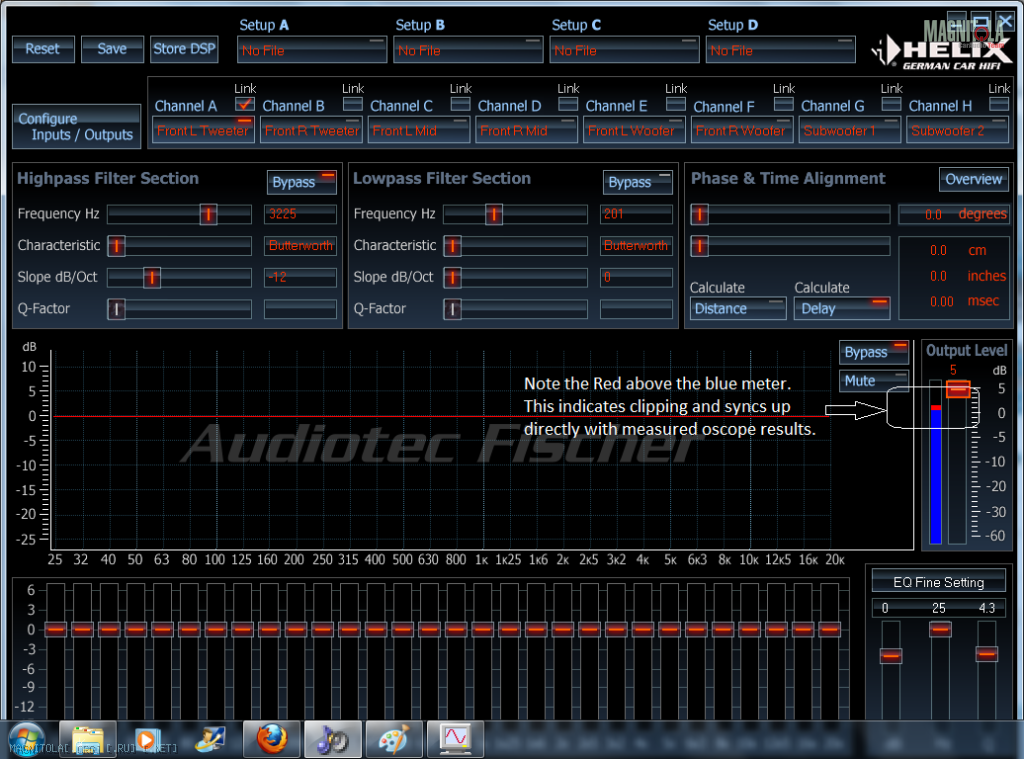
Task: Open the Front L Woofer name box
Action: pos(635,130)
